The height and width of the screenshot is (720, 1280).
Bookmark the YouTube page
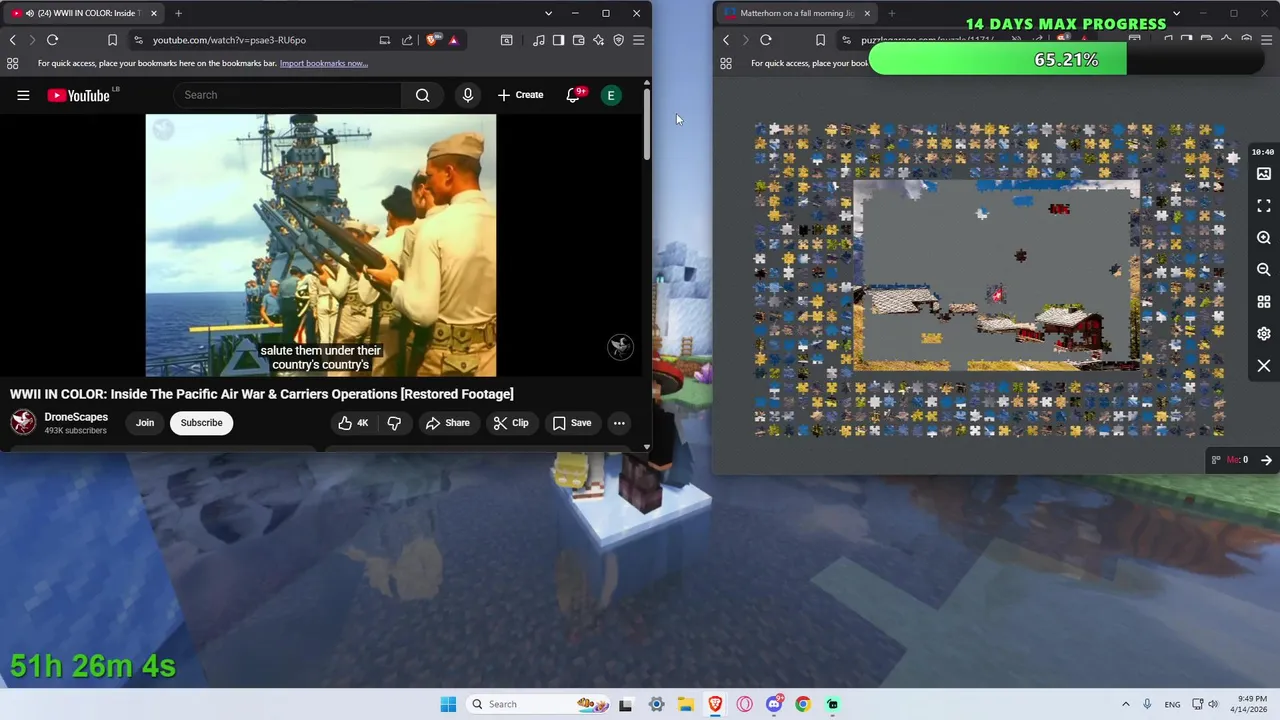[112, 40]
